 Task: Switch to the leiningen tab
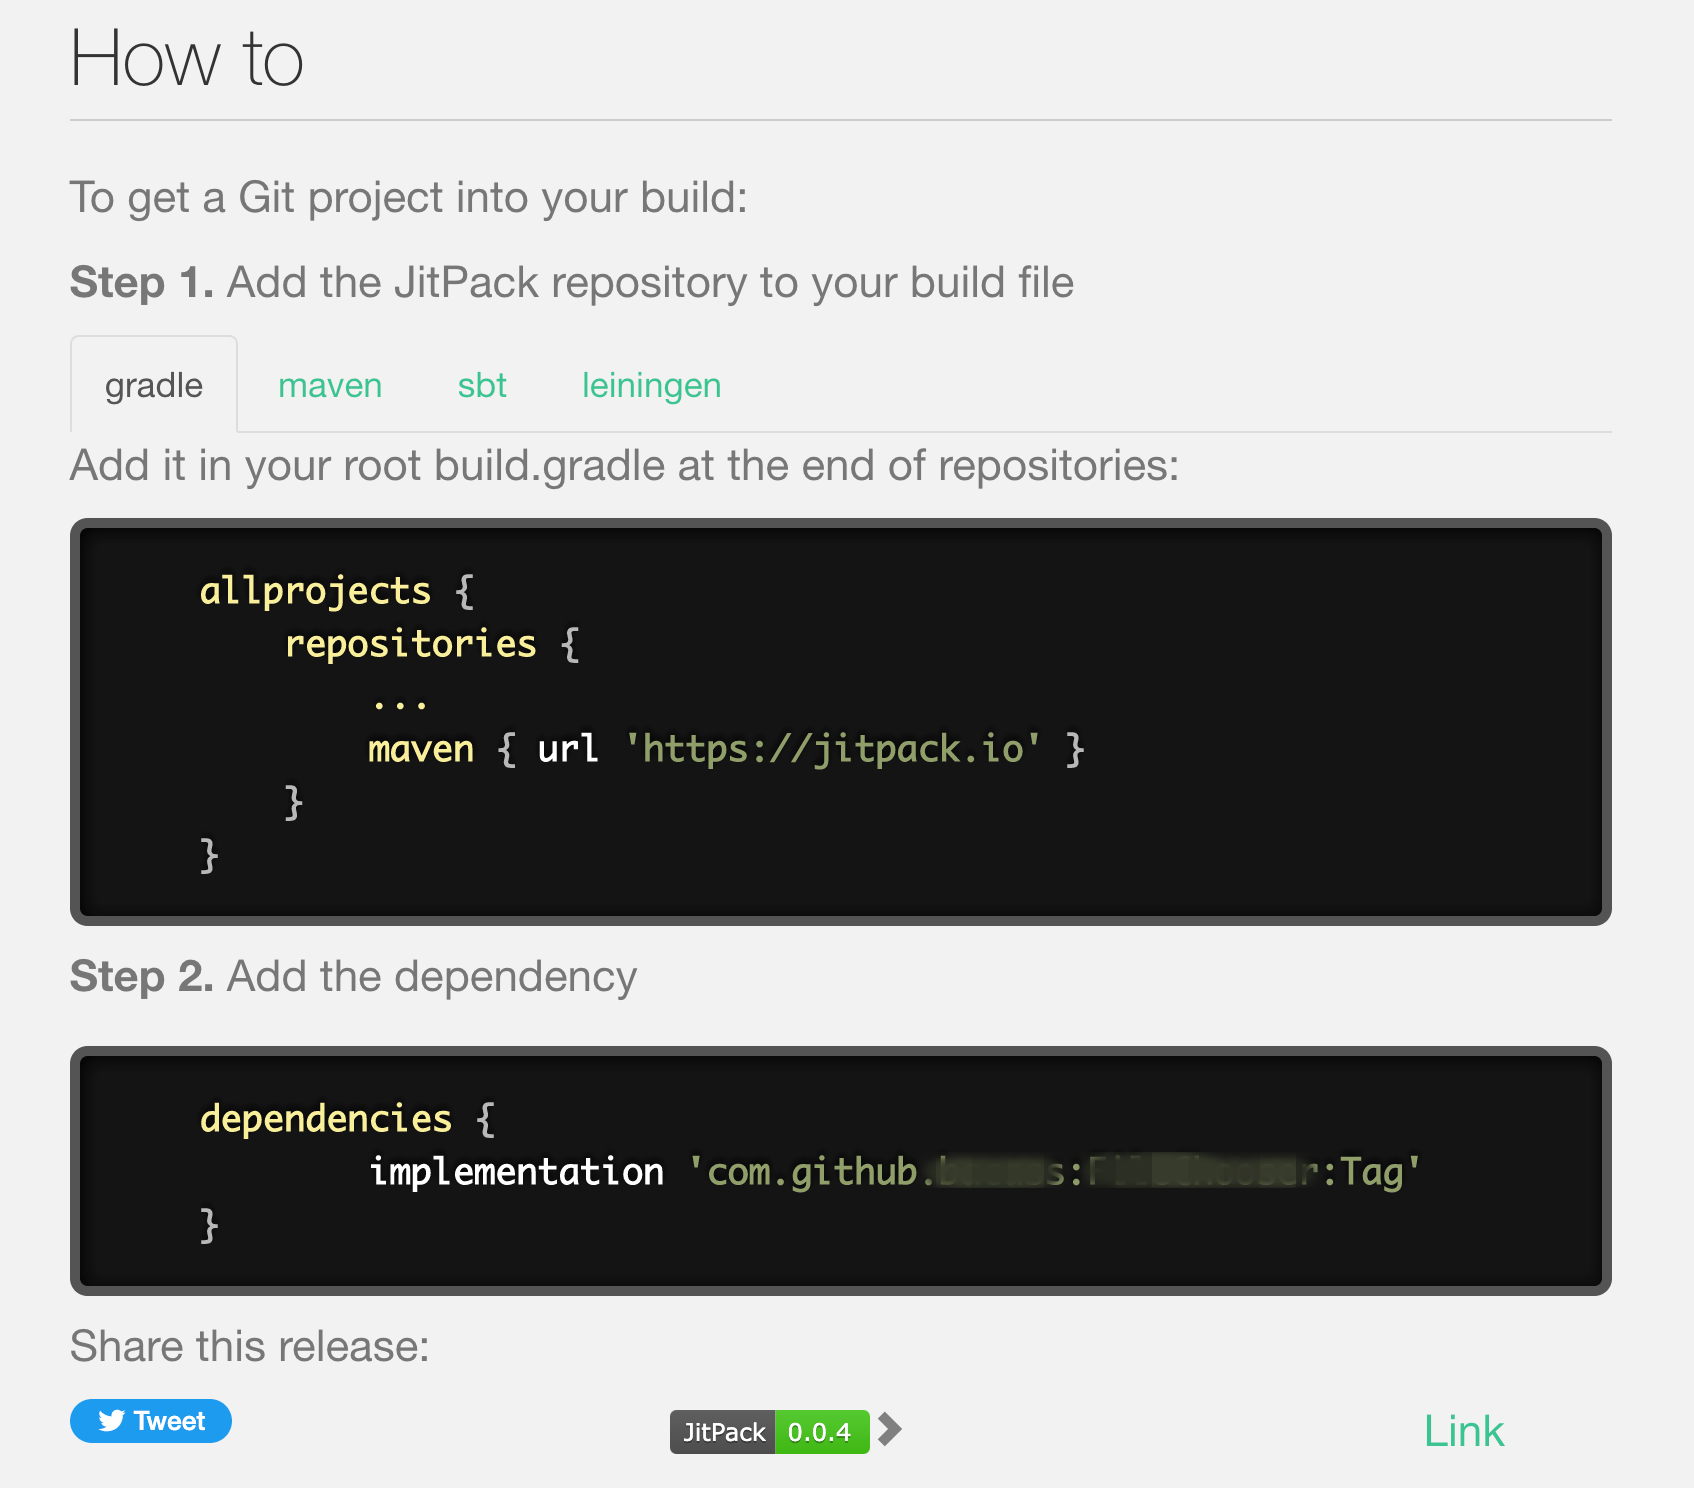(x=651, y=385)
